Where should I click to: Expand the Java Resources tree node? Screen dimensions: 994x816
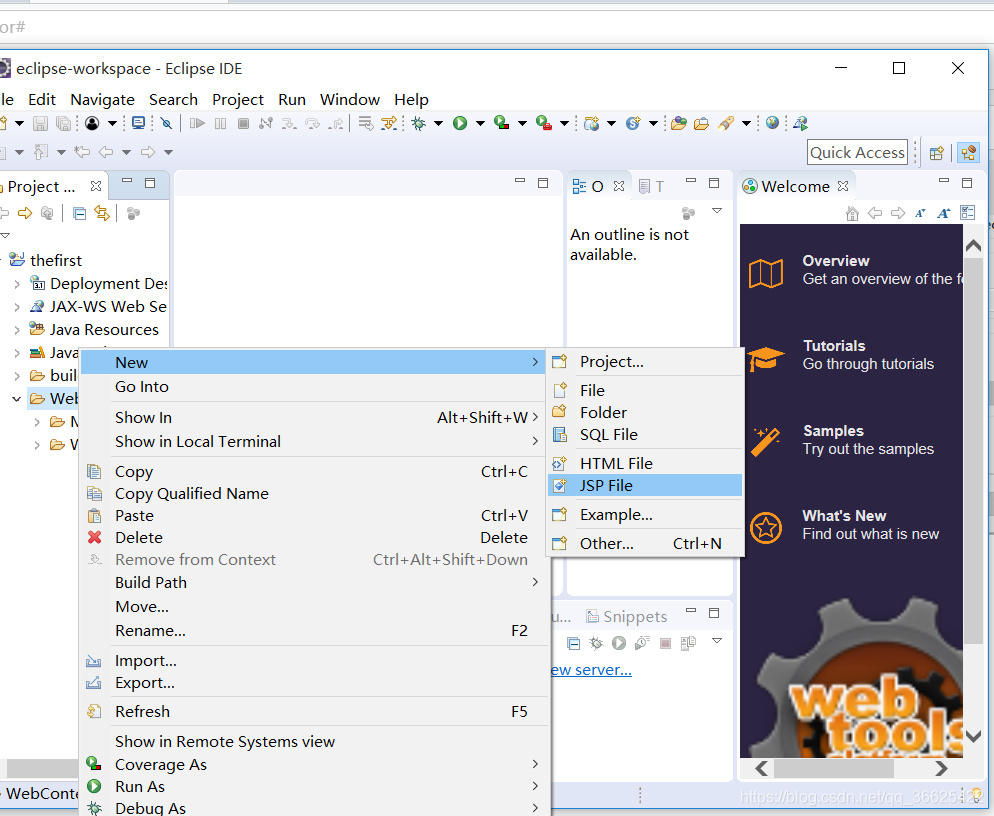(x=18, y=330)
